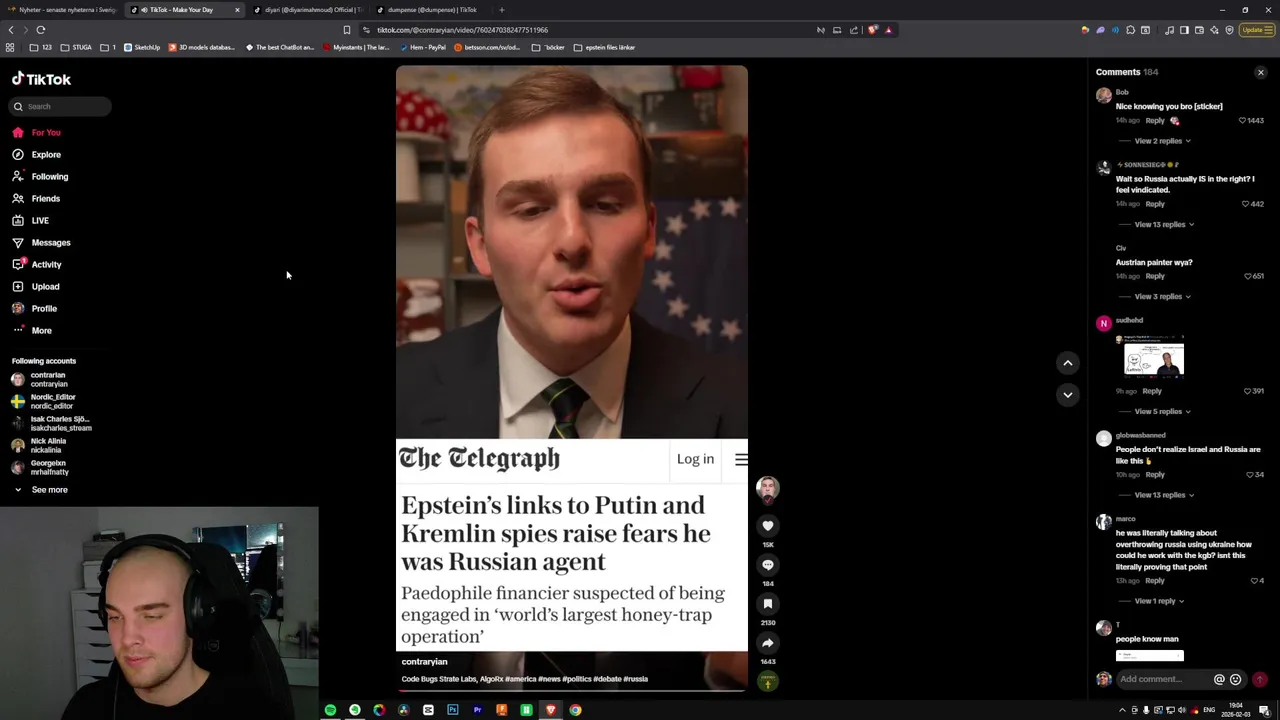Open the LIVE section

tap(31, 220)
